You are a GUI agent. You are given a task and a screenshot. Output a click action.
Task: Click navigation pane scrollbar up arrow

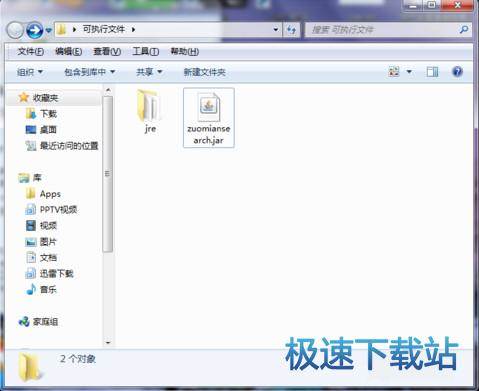pos(108,90)
